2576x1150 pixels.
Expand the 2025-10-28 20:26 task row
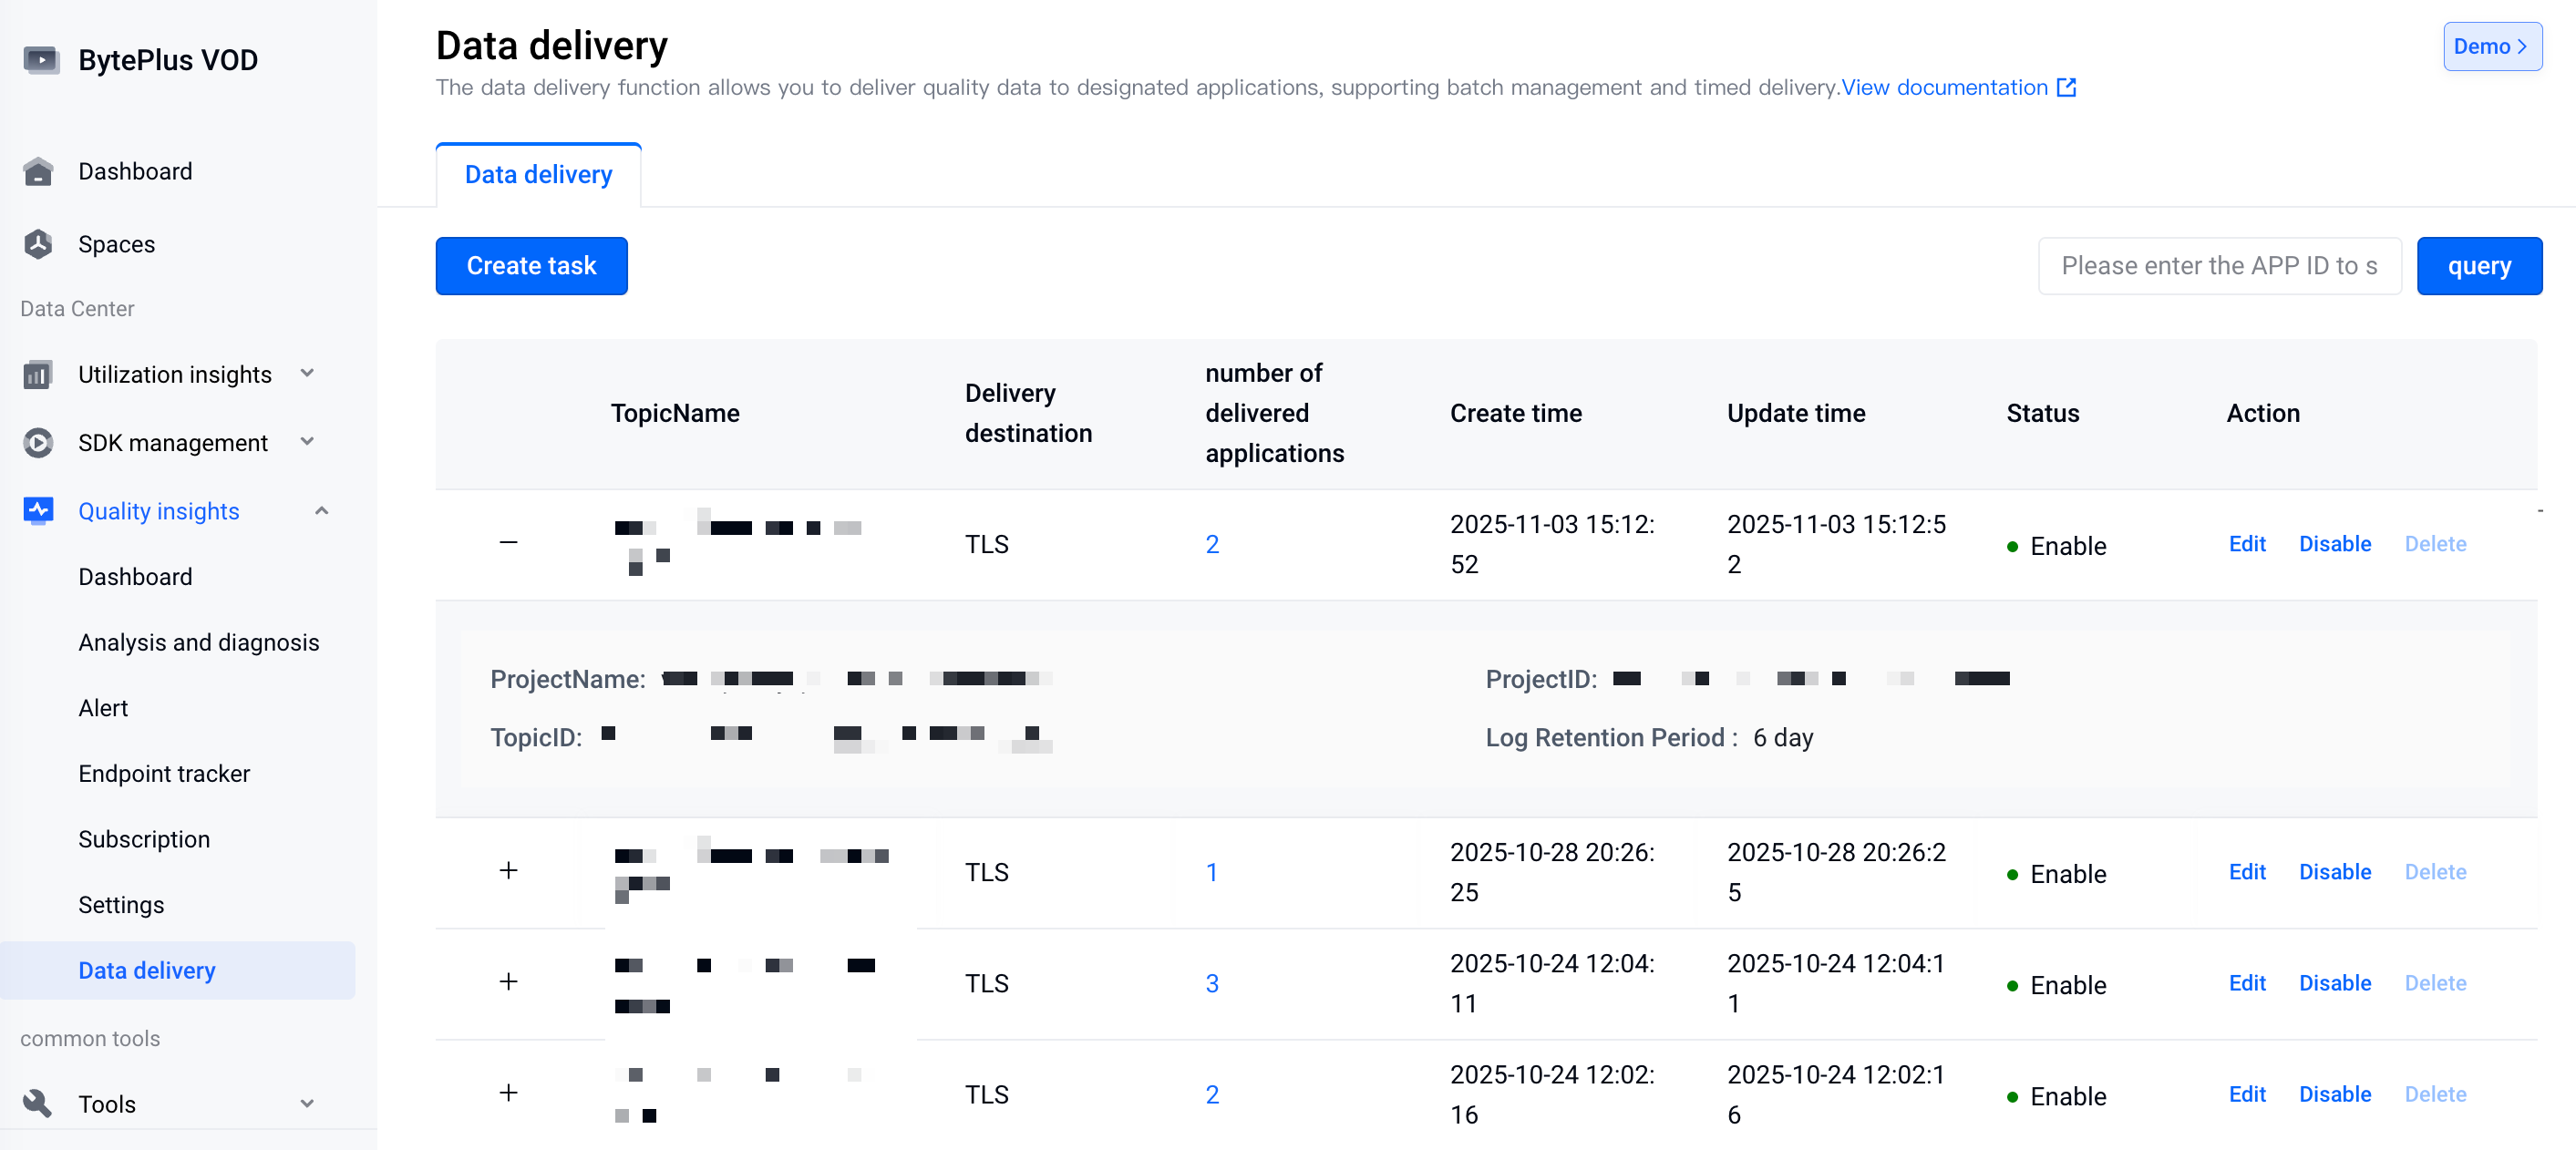click(508, 871)
